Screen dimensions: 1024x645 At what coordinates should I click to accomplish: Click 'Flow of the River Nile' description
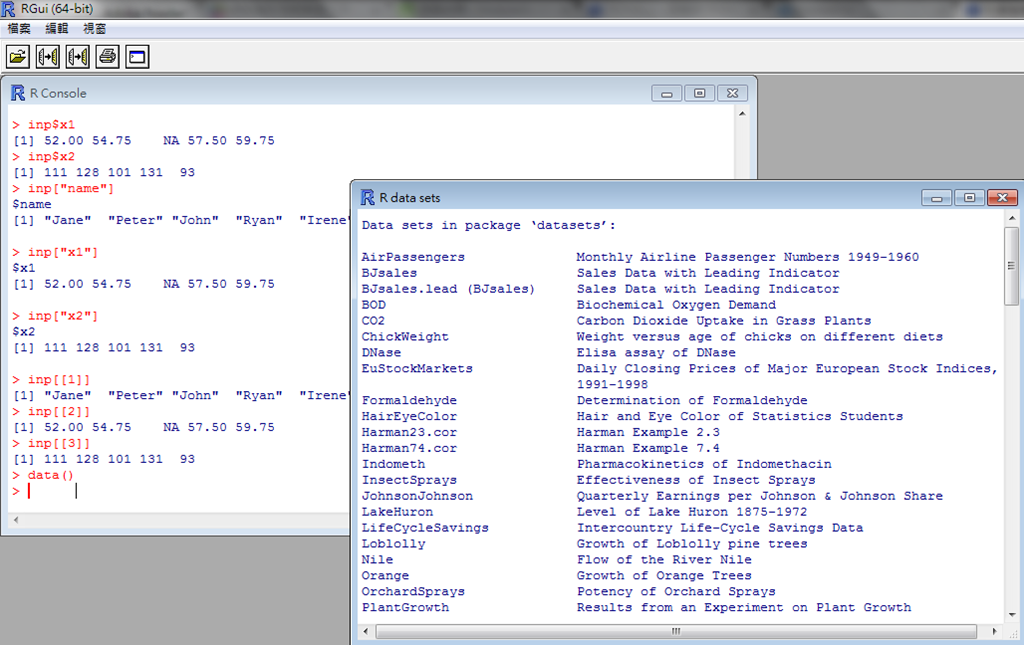pos(664,559)
